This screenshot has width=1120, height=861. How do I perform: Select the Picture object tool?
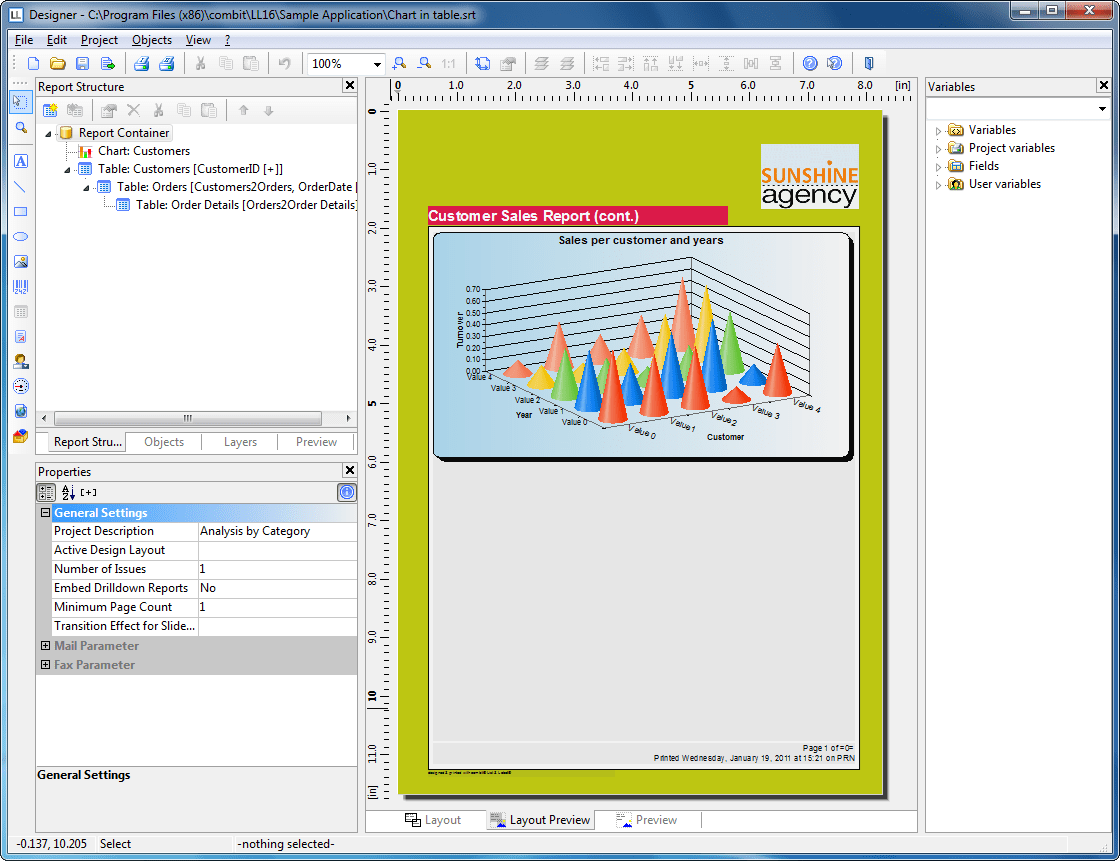20,262
